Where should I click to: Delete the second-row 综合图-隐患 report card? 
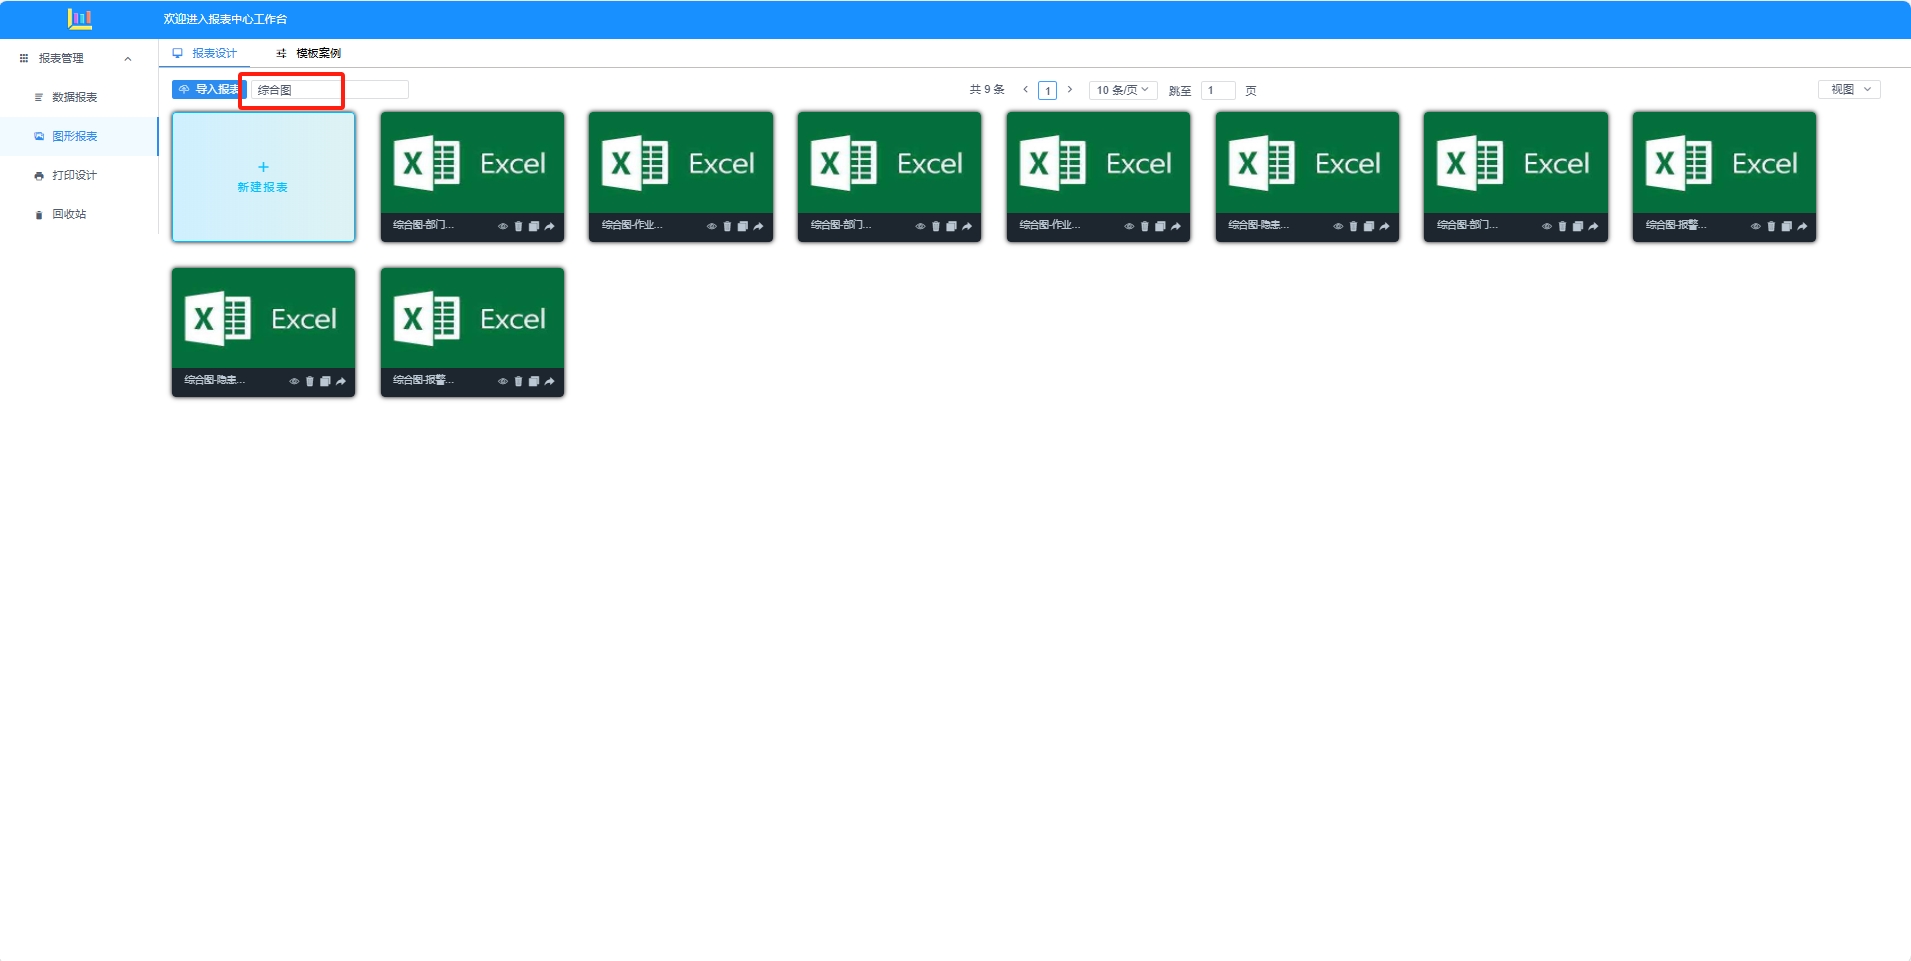point(310,381)
